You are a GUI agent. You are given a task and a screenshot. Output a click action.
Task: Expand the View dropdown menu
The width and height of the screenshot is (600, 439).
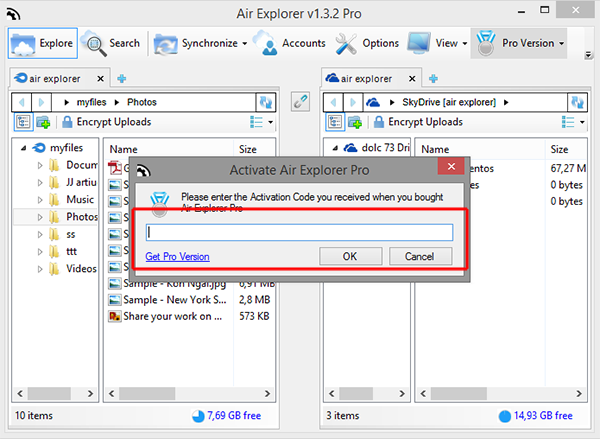click(x=464, y=43)
